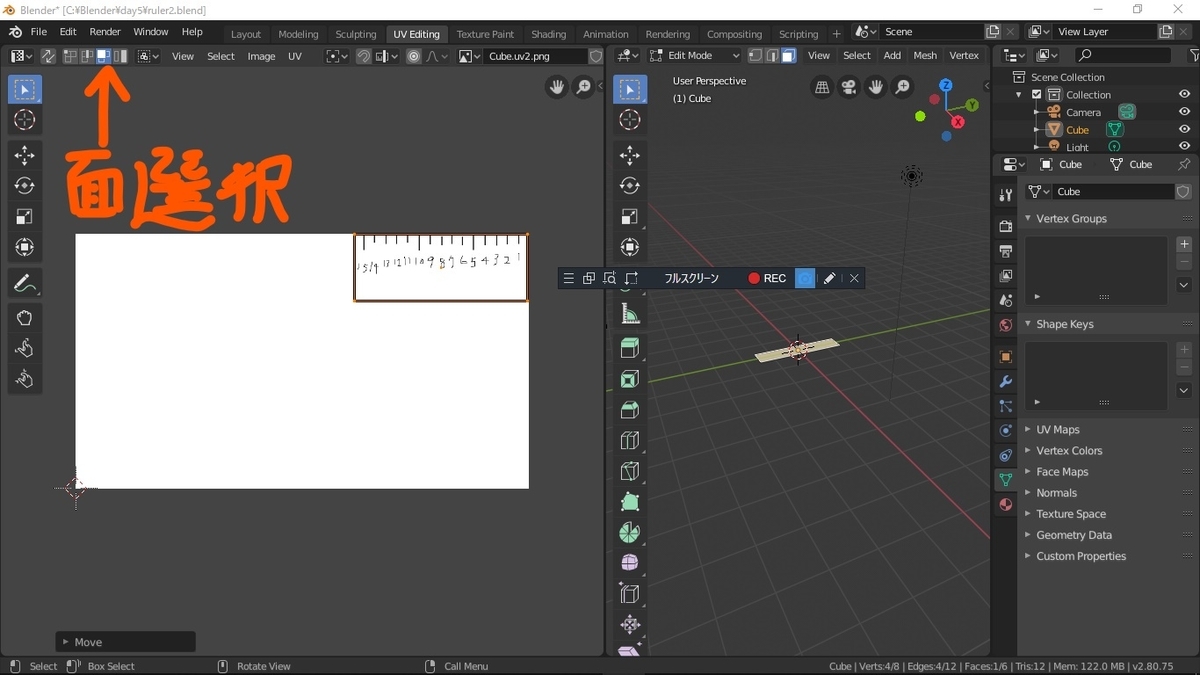The image size is (1200, 675).
Task: Select the Bevel tool
Action: 630,410
